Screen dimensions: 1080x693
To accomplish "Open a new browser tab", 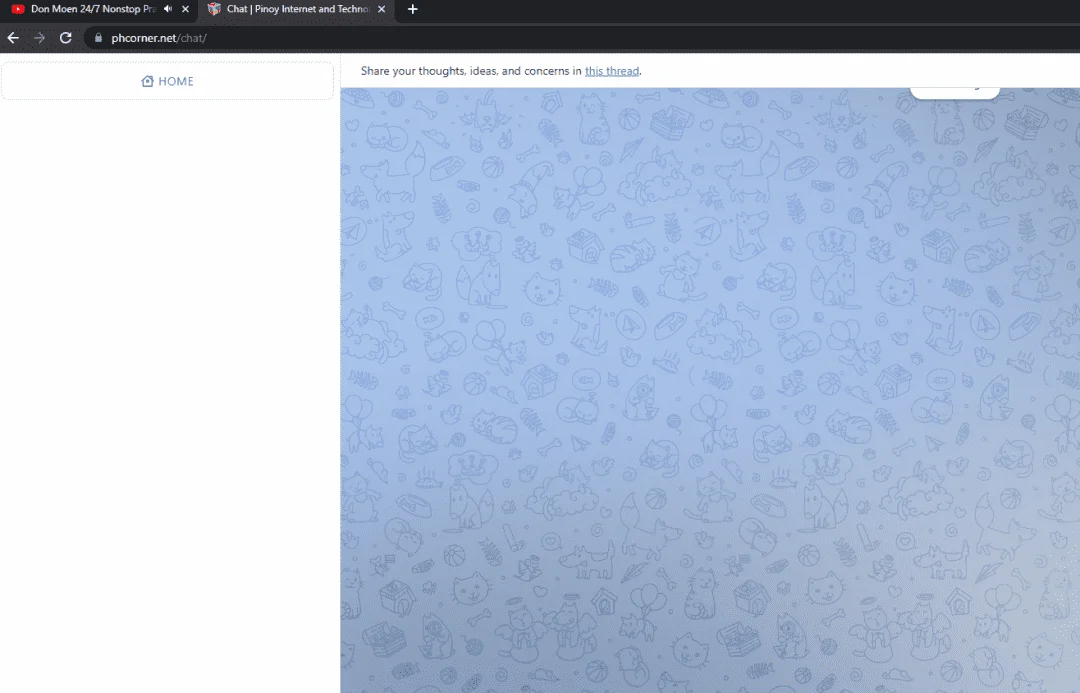I will tap(413, 9).
